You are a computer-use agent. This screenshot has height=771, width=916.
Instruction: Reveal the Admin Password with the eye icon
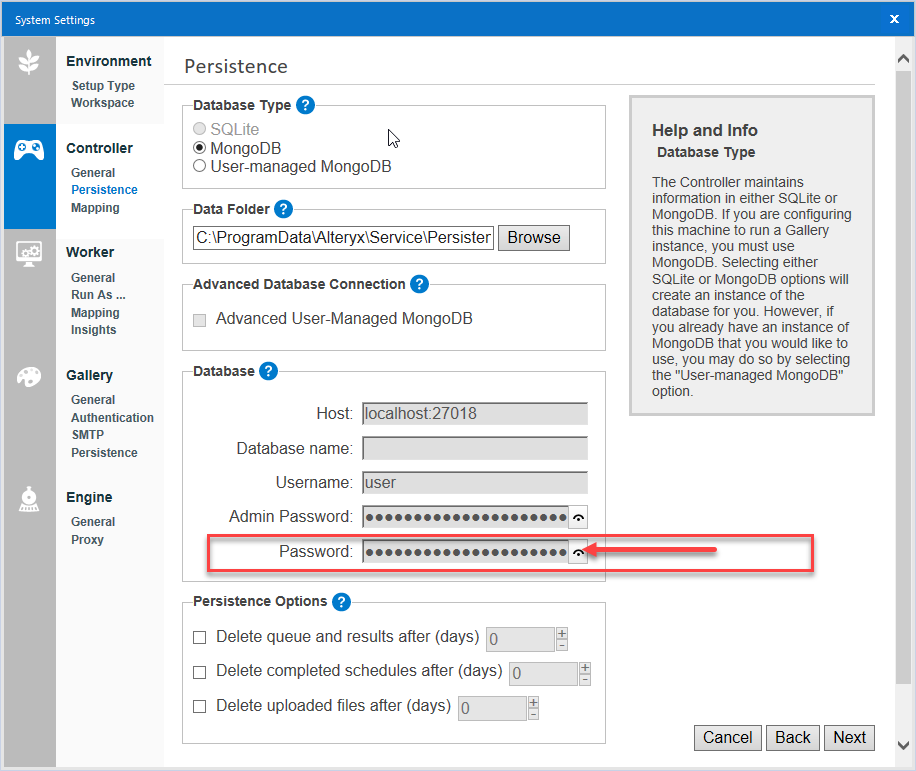[577, 517]
